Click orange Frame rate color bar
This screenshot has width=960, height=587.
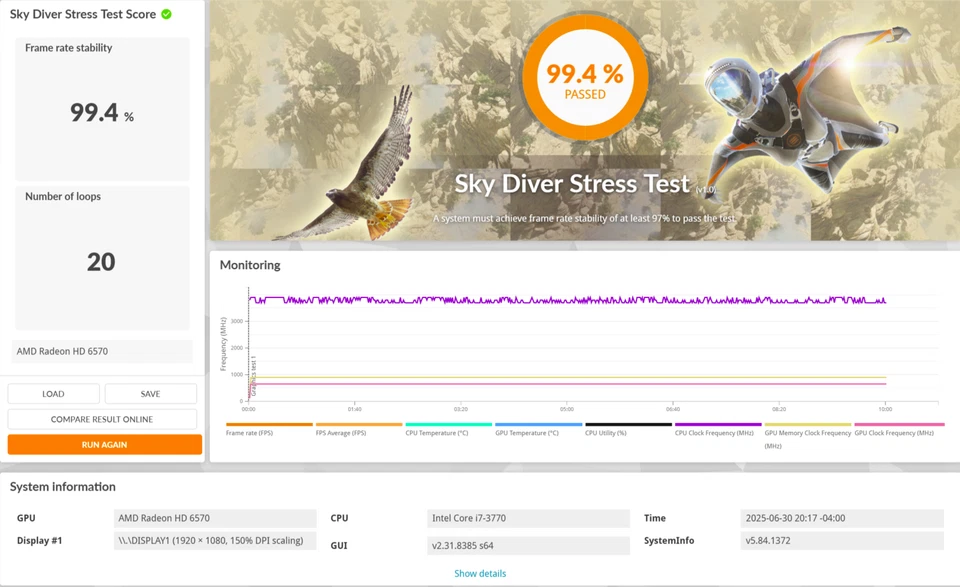click(269, 424)
